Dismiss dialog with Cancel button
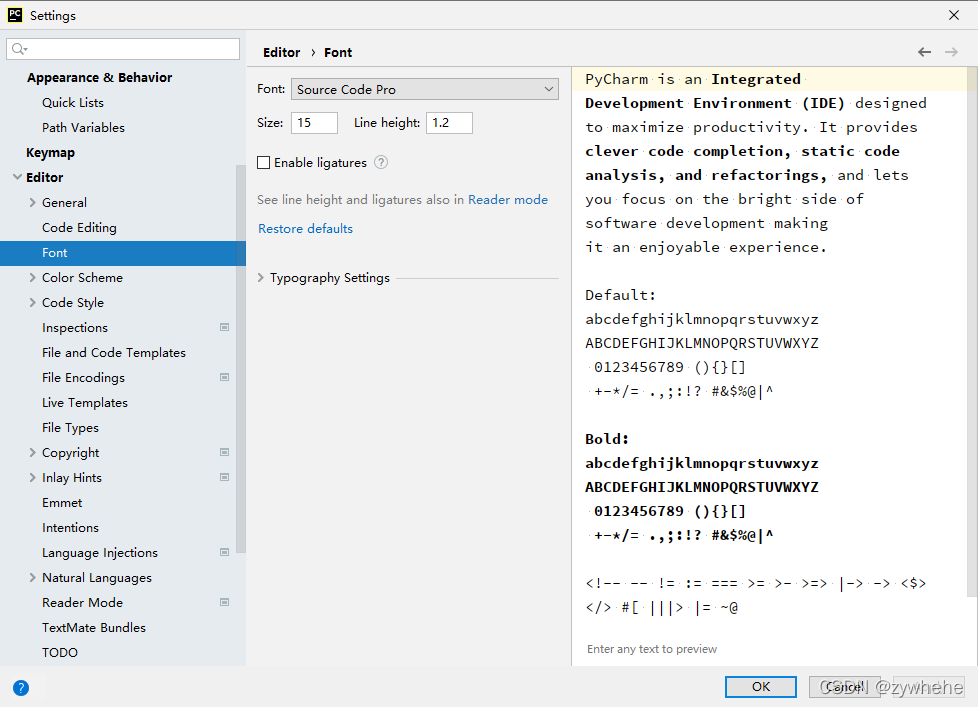This screenshot has width=978, height=707. click(845, 686)
